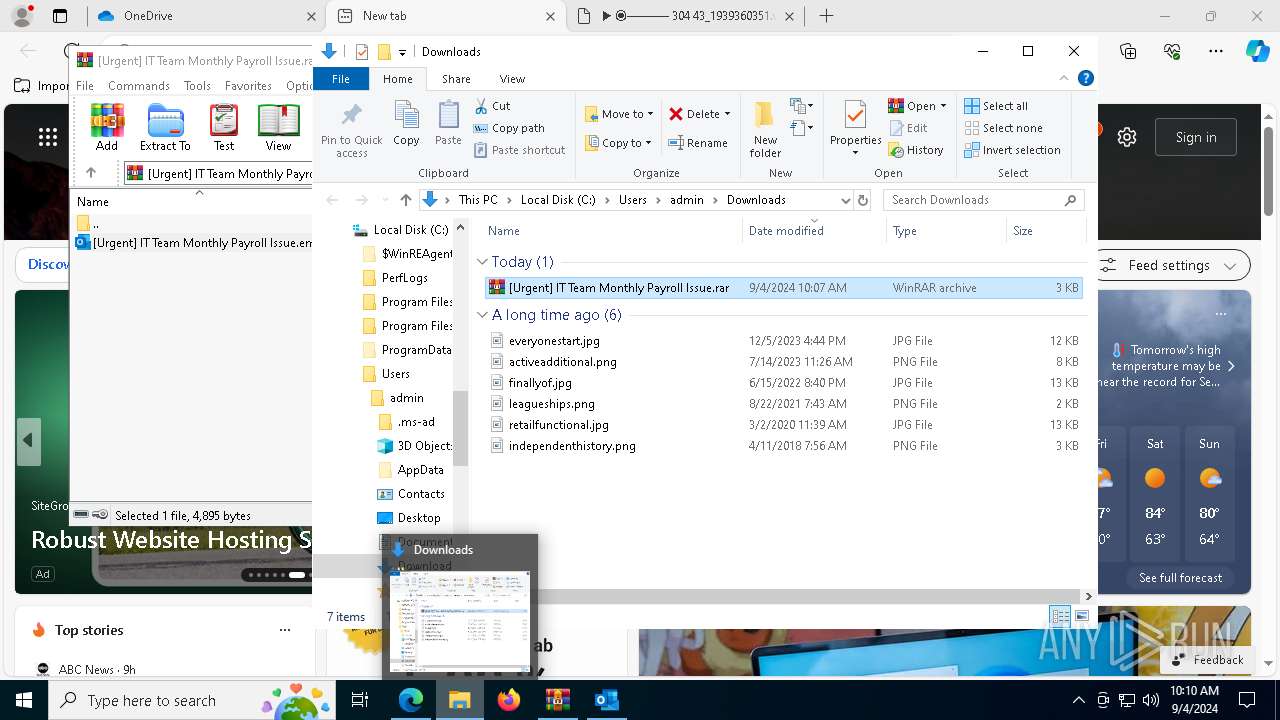Screen dimensions: 1280x720
Task: Open Explorer Help question mark icon
Action: click(1085, 78)
